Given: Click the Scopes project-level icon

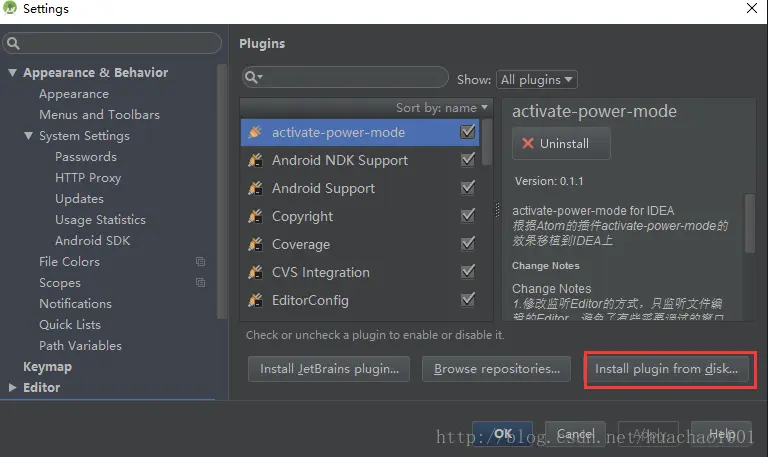Looking at the screenshot, I should point(200,283).
